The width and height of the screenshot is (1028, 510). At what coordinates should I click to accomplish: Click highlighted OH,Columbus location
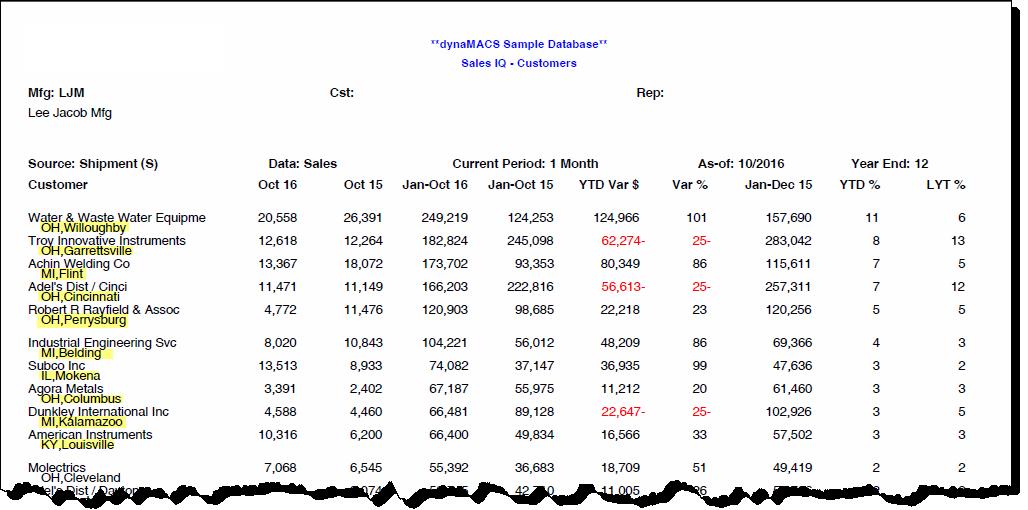[x=81, y=399]
